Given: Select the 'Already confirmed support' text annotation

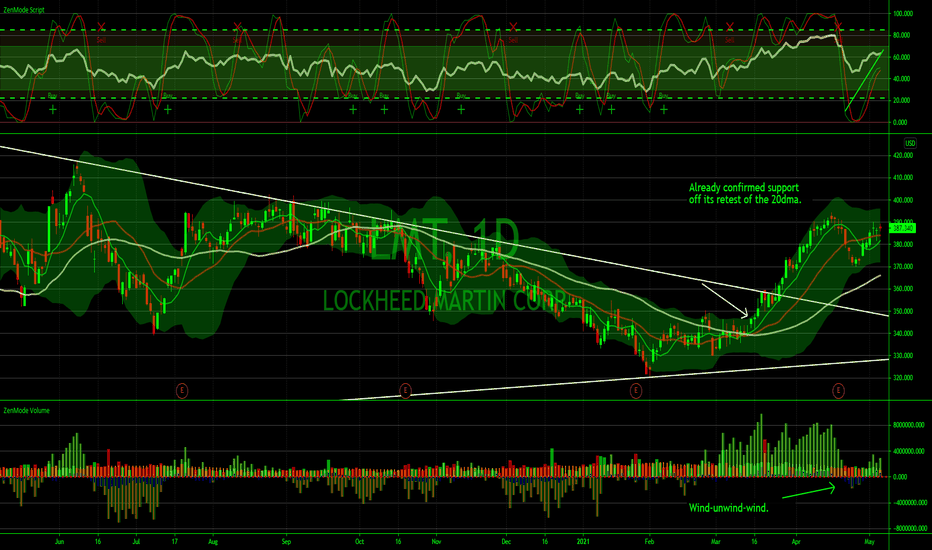Looking at the screenshot, I should click(x=745, y=193).
